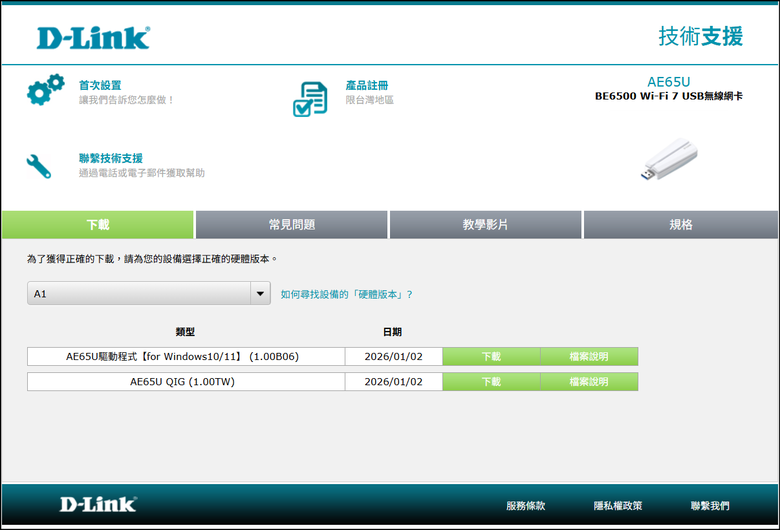Click the AE65U product model title
780x530 pixels.
pos(669,82)
